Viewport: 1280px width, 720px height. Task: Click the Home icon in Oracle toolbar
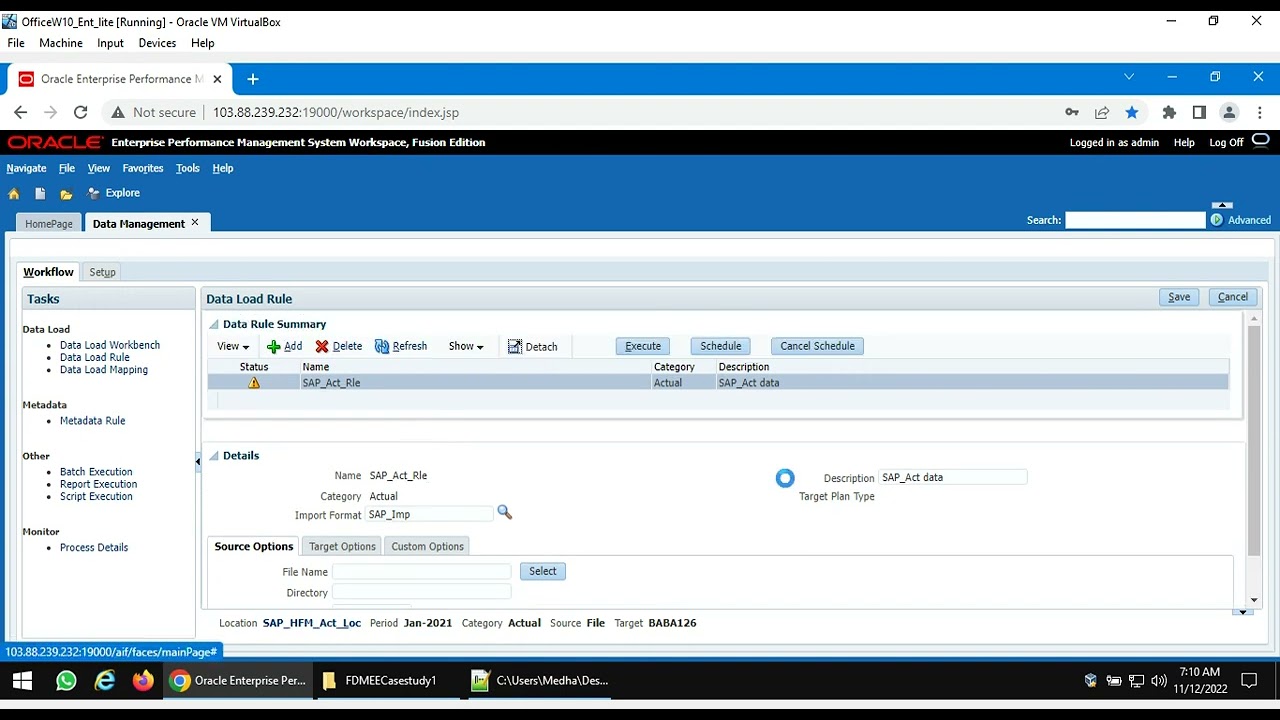tap(14, 194)
